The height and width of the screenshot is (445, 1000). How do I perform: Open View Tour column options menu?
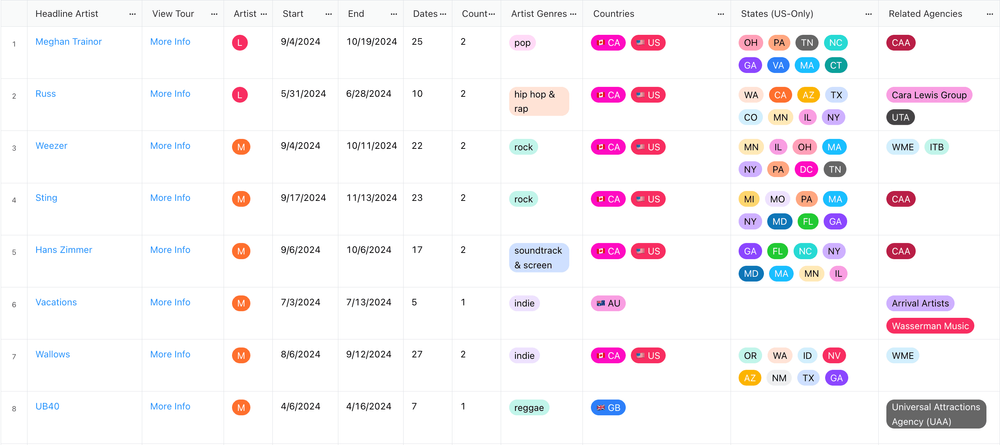click(x=214, y=14)
